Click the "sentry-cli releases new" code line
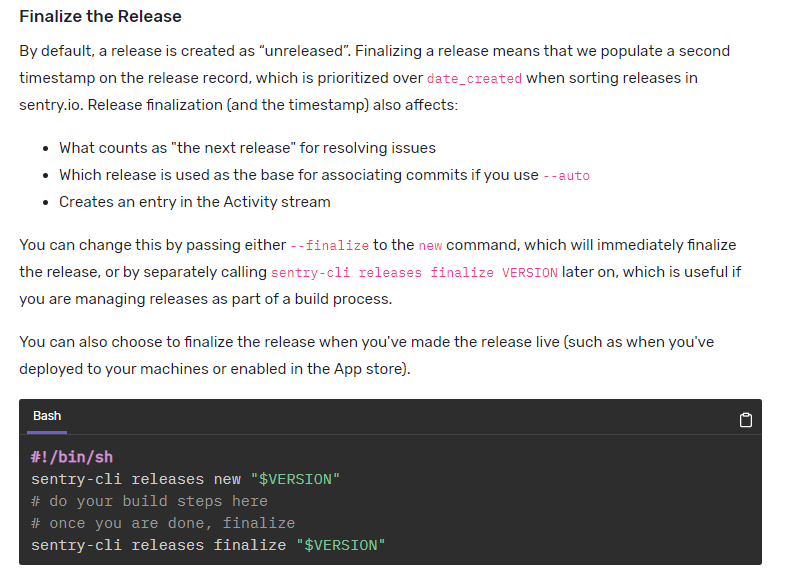The image size is (791, 584). (135, 479)
